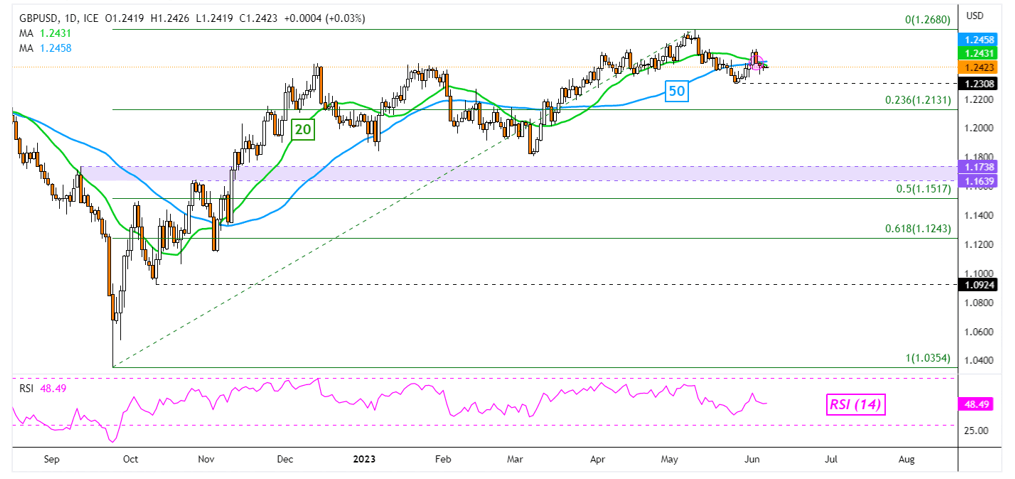1015x479 pixels.
Task: Click the Jun label on time axis
Action: tap(752, 459)
